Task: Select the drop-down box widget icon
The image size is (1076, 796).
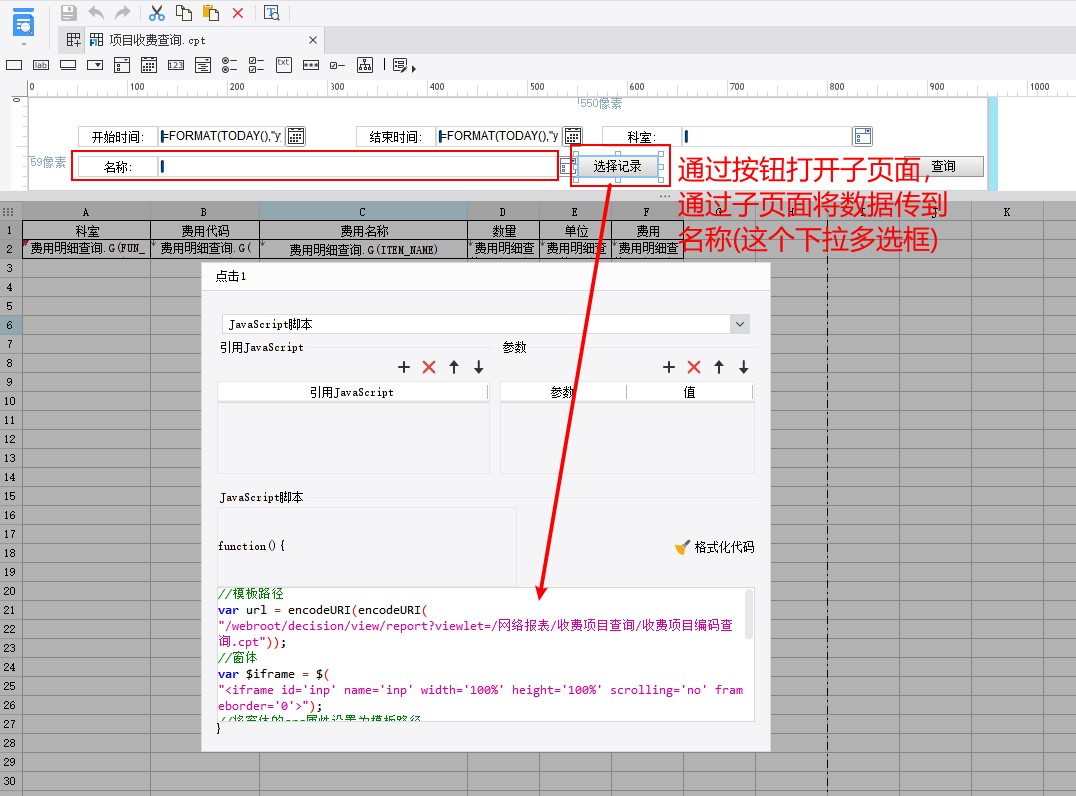Action: point(95,65)
